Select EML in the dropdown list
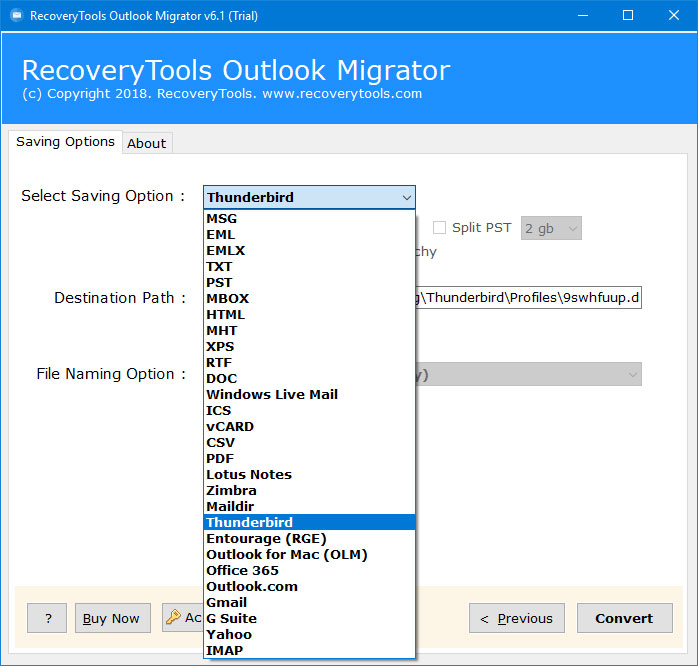 pyautogui.click(x=309, y=235)
